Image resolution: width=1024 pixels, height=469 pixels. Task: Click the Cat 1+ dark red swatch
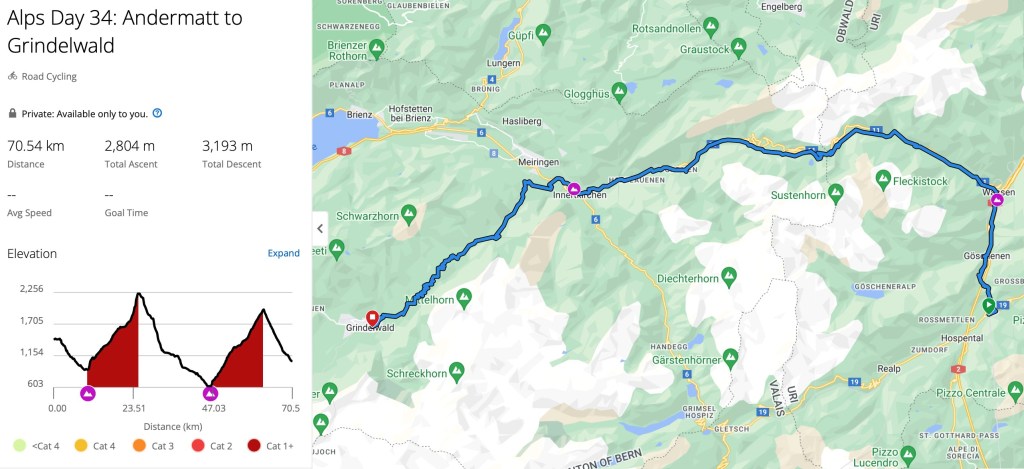click(x=254, y=446)
